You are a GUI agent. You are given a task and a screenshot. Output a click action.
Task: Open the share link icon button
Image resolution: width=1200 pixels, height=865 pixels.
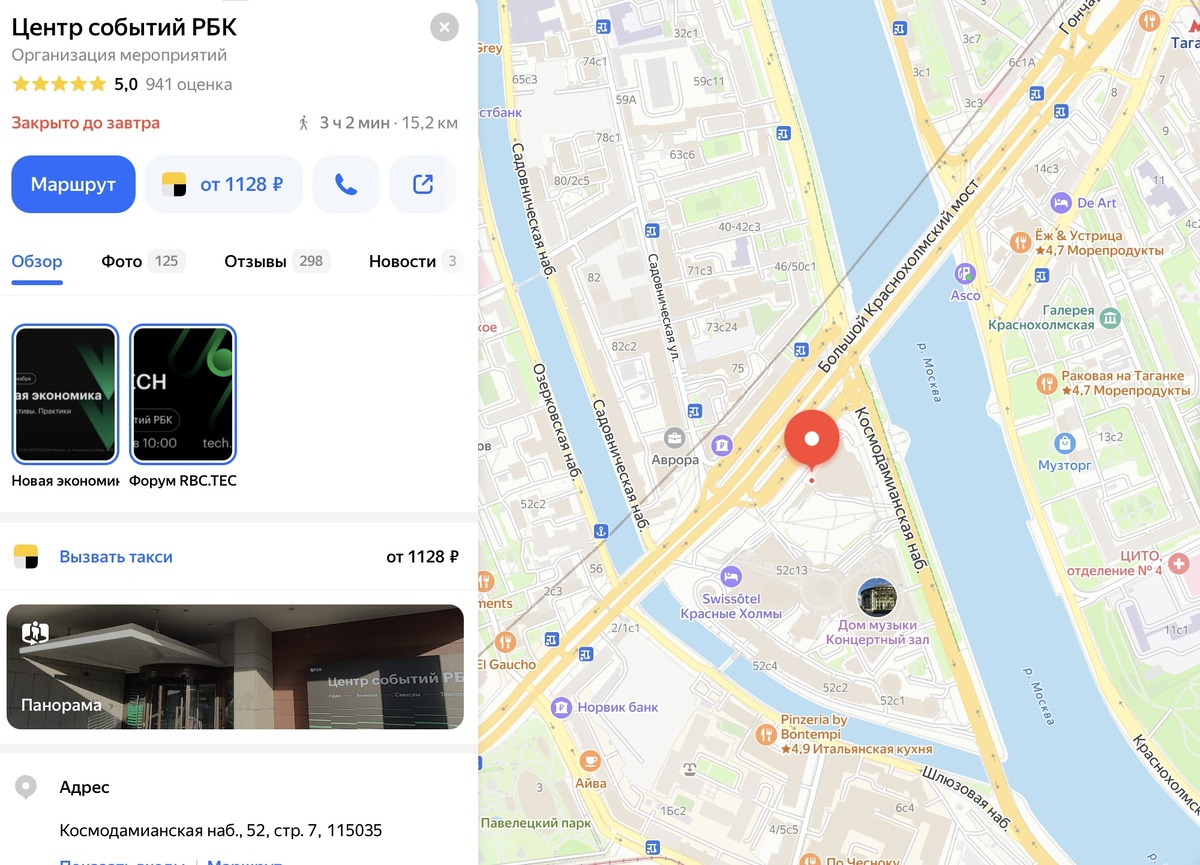coord(423,184)
